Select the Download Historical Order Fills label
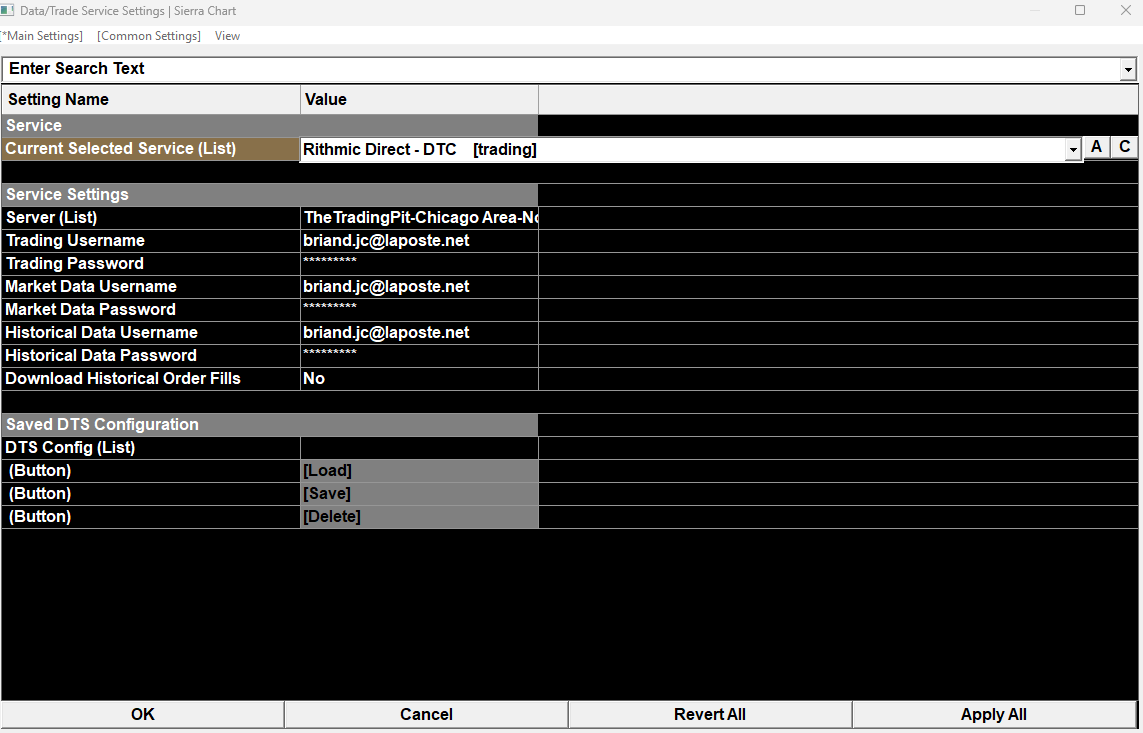The height and width of the screenshot is (733, 1143). 151,378
